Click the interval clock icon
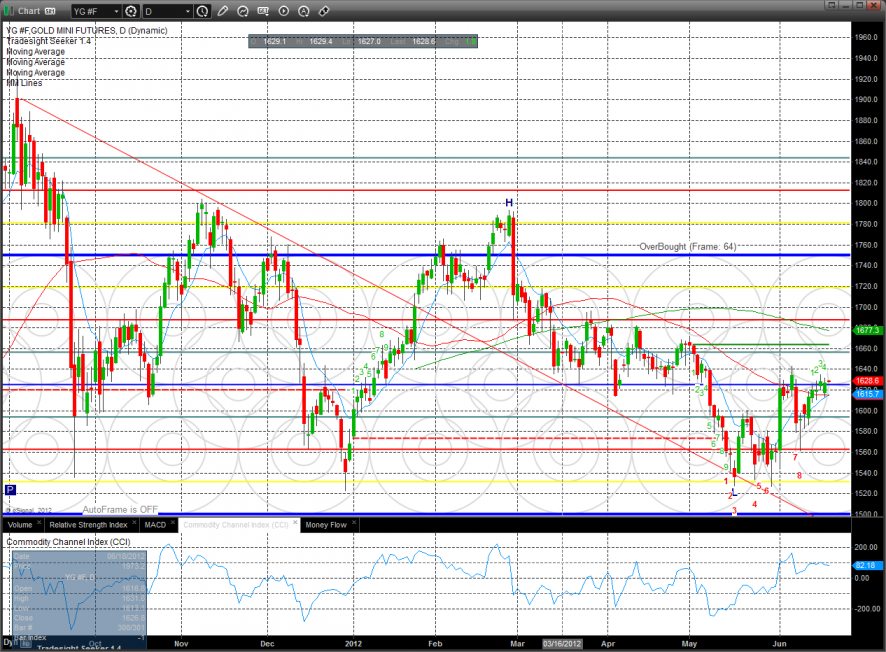886x652 pixels. 204,12
